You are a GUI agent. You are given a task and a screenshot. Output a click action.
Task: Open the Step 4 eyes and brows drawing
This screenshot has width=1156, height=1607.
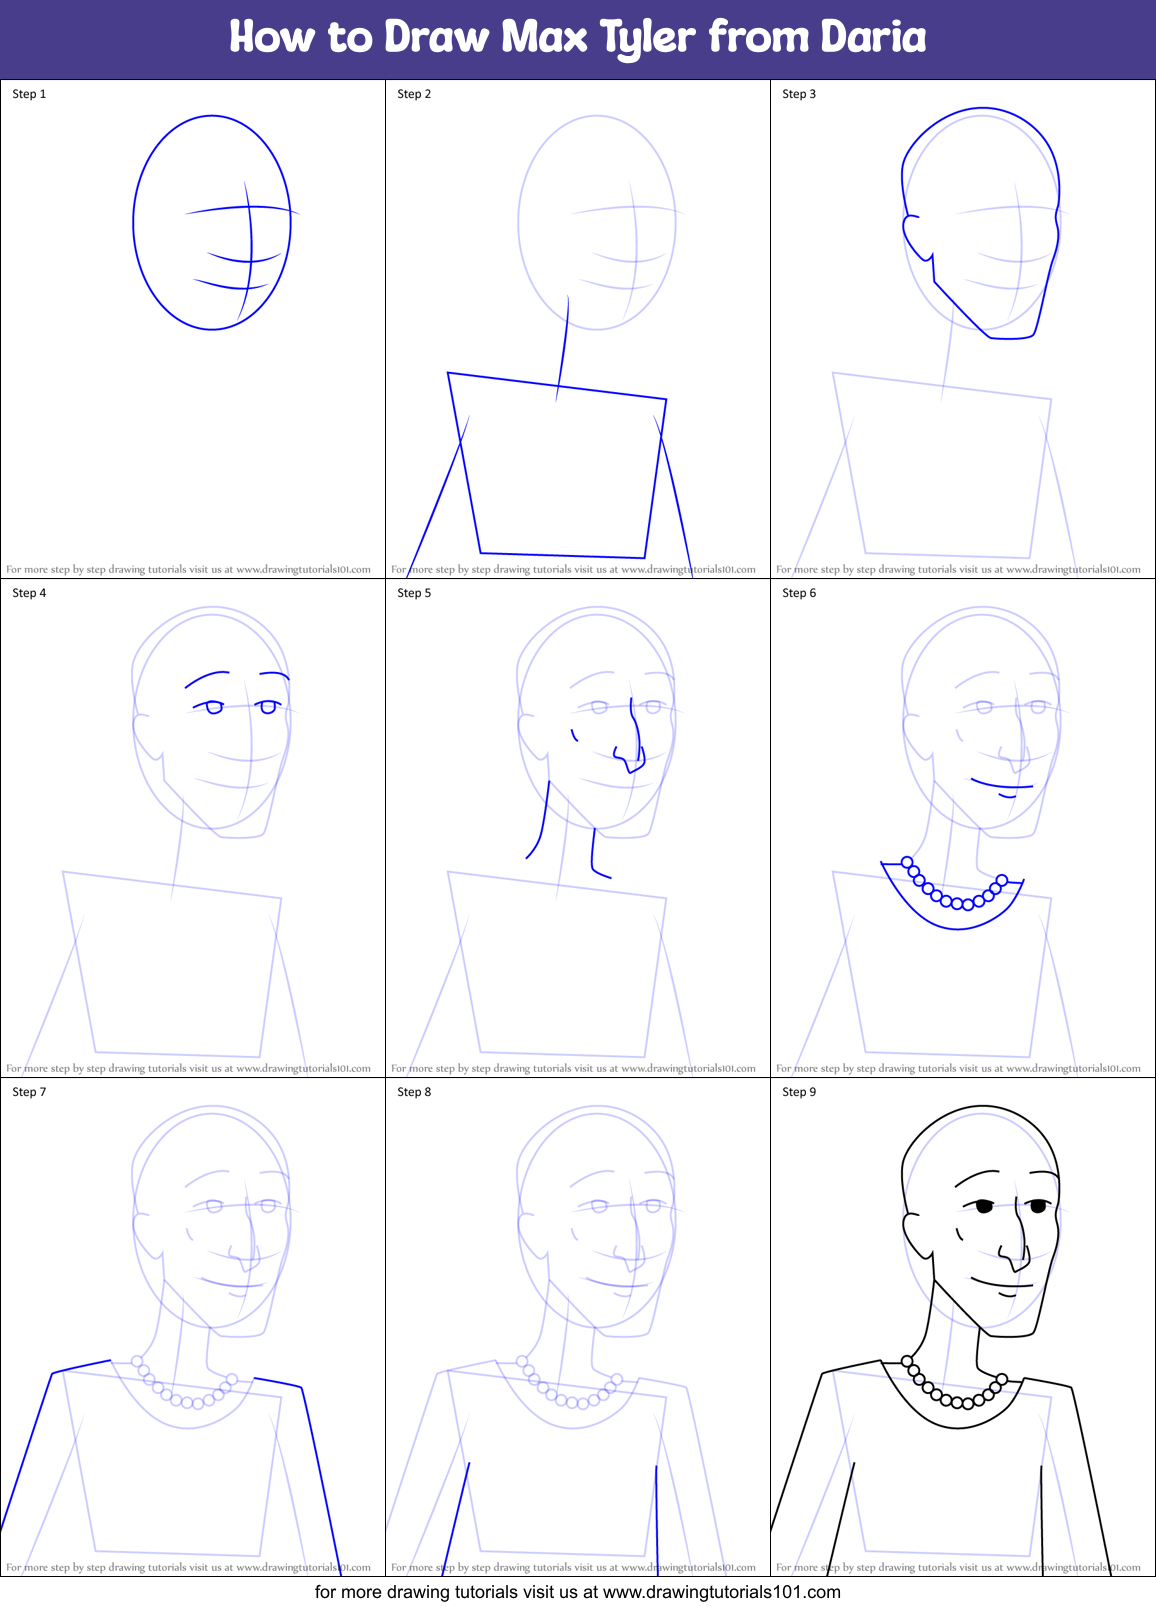click(237, 693)
